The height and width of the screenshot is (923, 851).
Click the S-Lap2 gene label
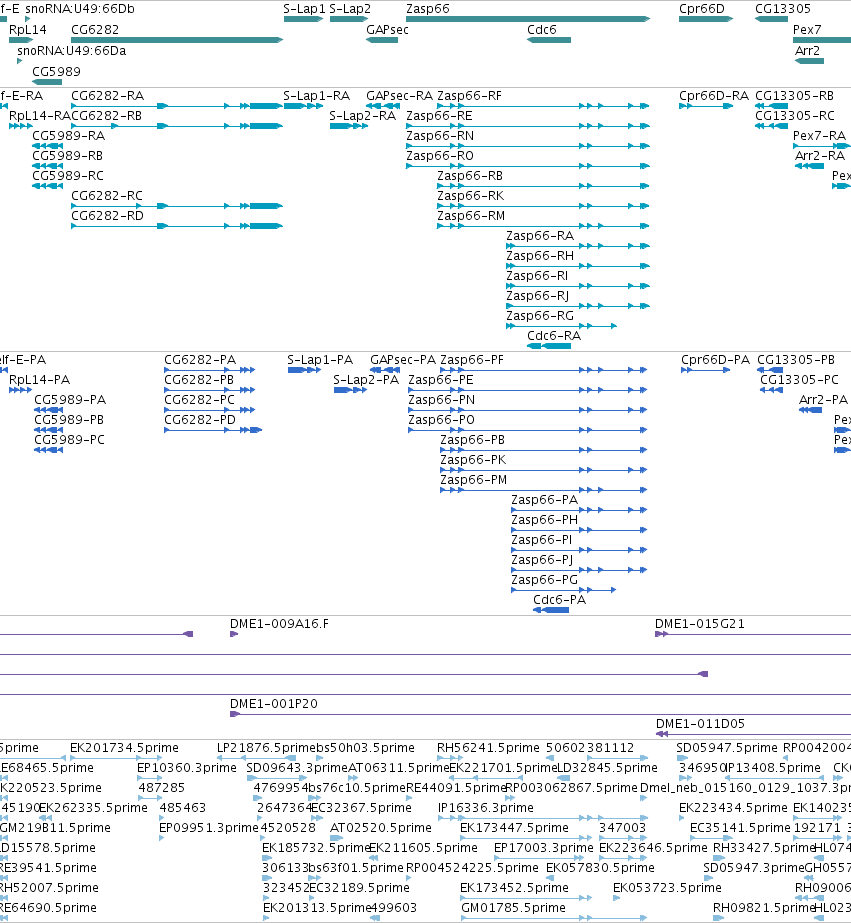(350, 9)
